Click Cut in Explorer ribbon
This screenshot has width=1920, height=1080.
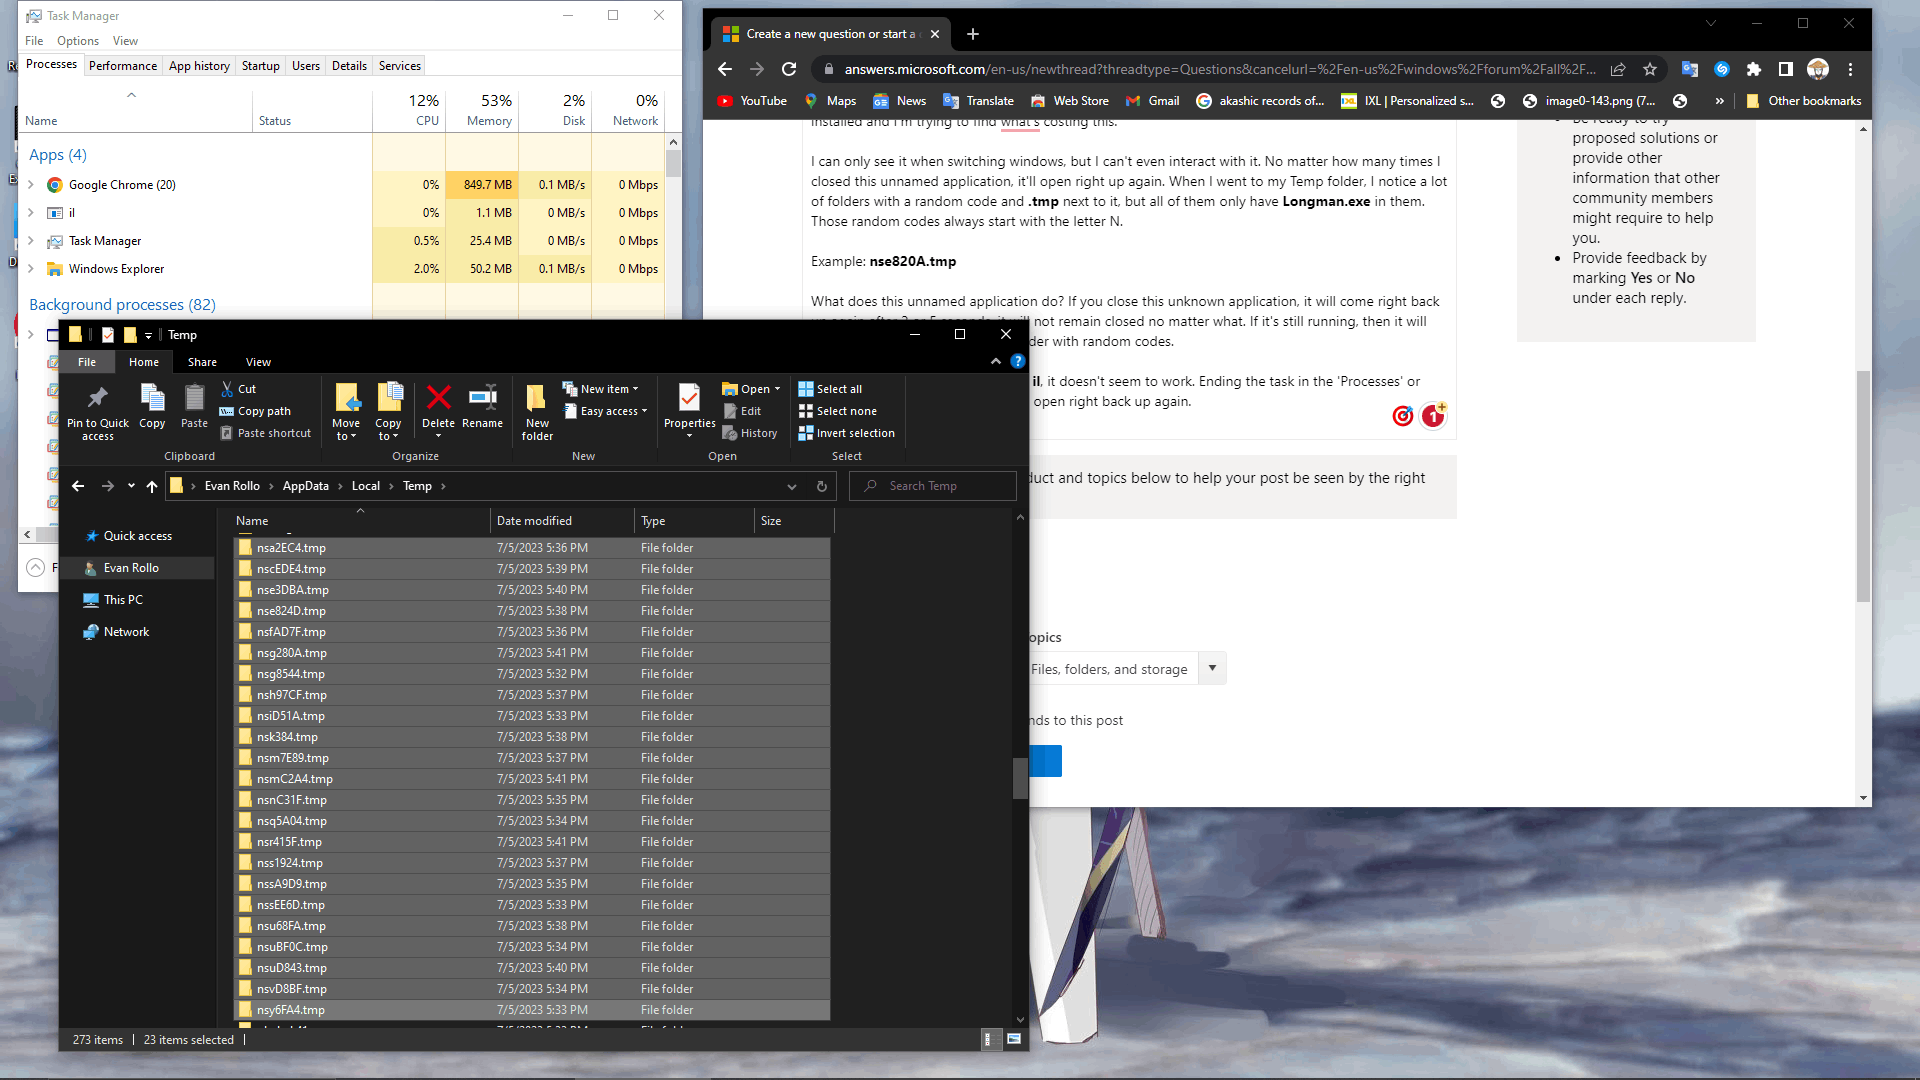point(238,389)
